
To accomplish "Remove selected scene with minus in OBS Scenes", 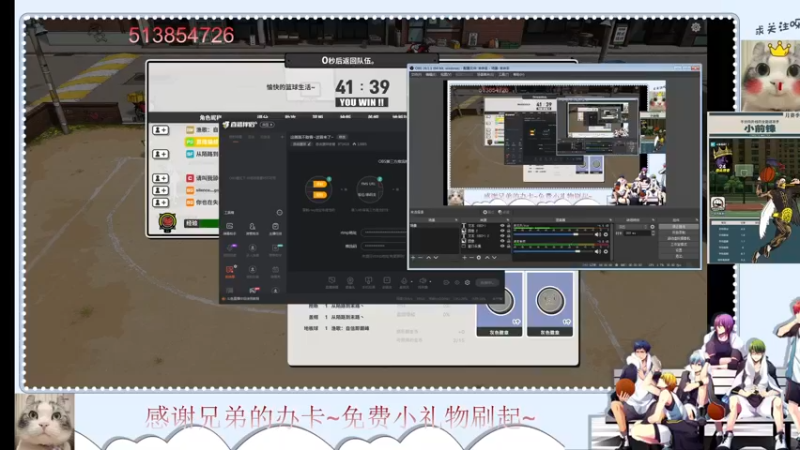I will (420, 258).
